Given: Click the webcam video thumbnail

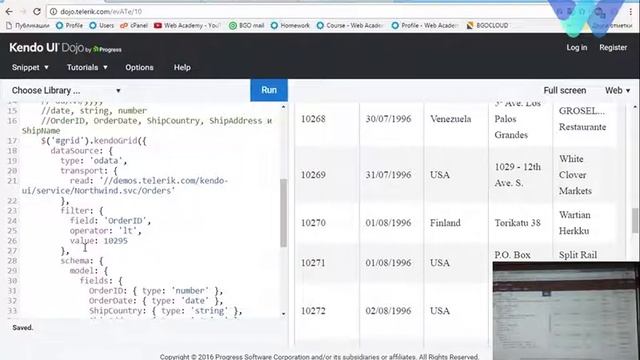Looking at the screenshot, I should (566, 311).
